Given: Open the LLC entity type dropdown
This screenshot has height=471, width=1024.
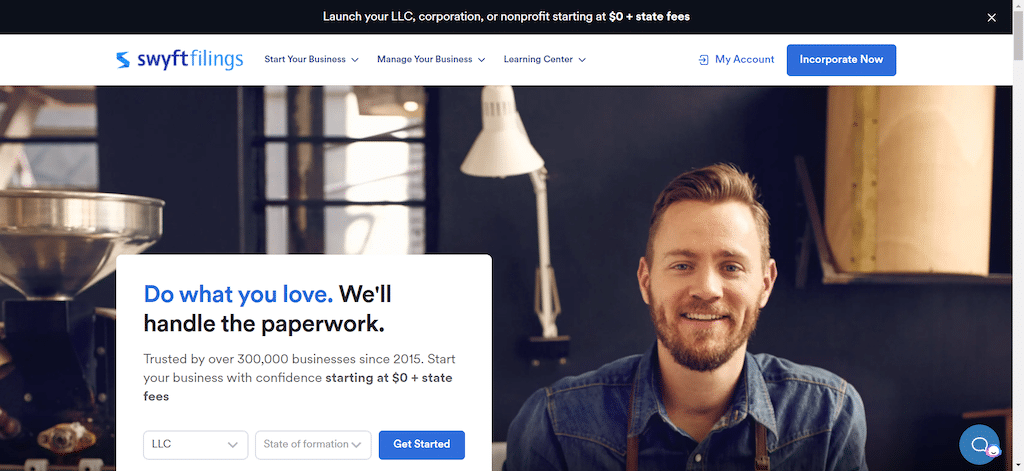Looking at the screenshot, I should point(195,445).
